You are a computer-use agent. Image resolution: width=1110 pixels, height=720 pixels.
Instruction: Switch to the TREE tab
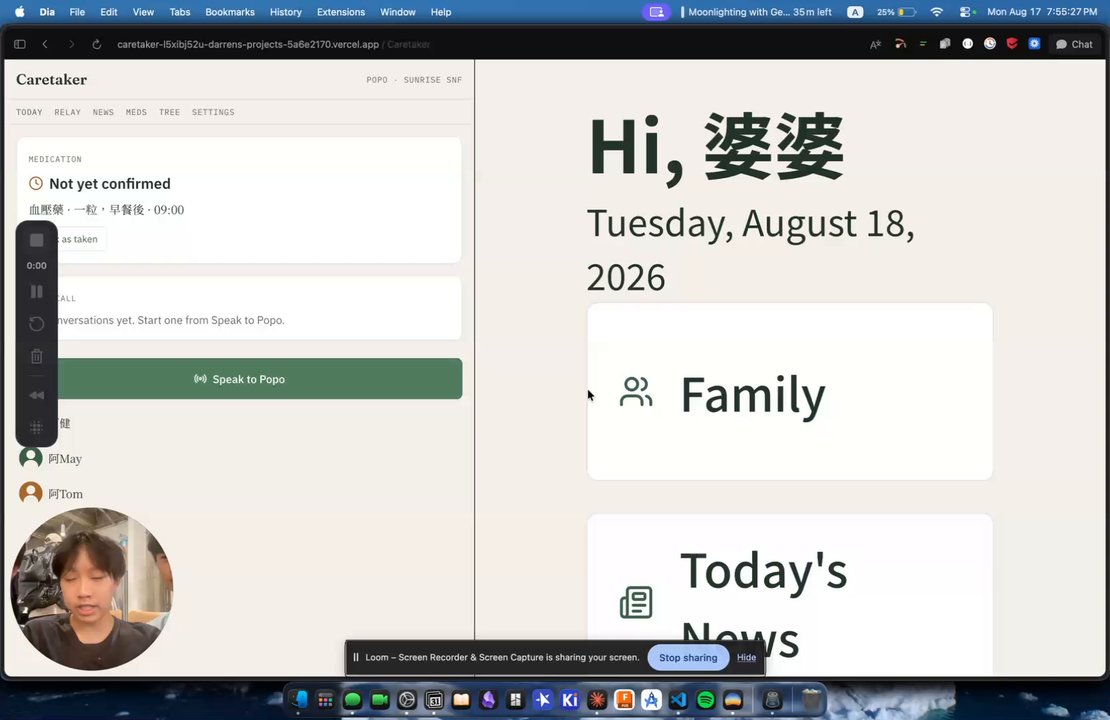(169, 112)
